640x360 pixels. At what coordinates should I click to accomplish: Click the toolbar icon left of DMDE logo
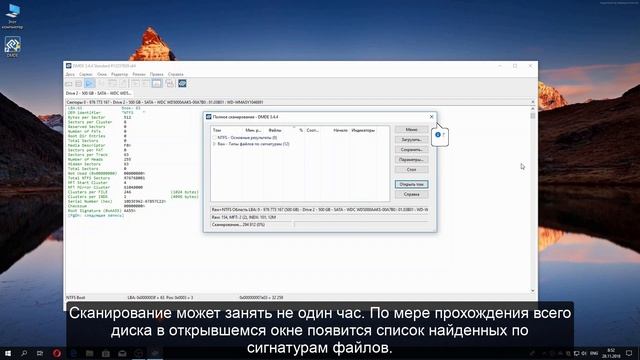click(x=170, y=84)
